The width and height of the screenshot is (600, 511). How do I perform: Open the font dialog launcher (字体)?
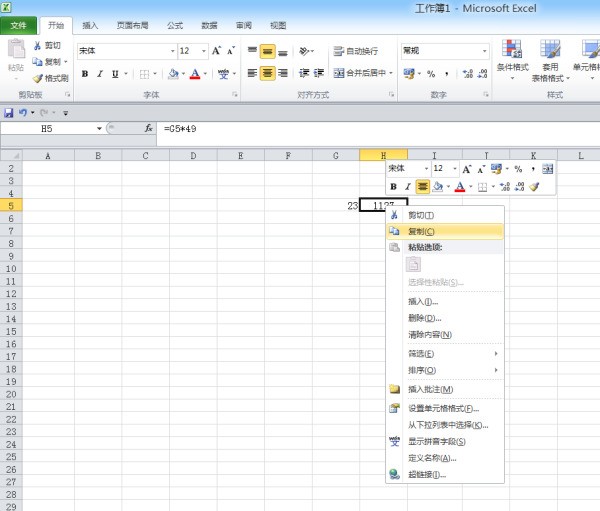click(235, 94)
